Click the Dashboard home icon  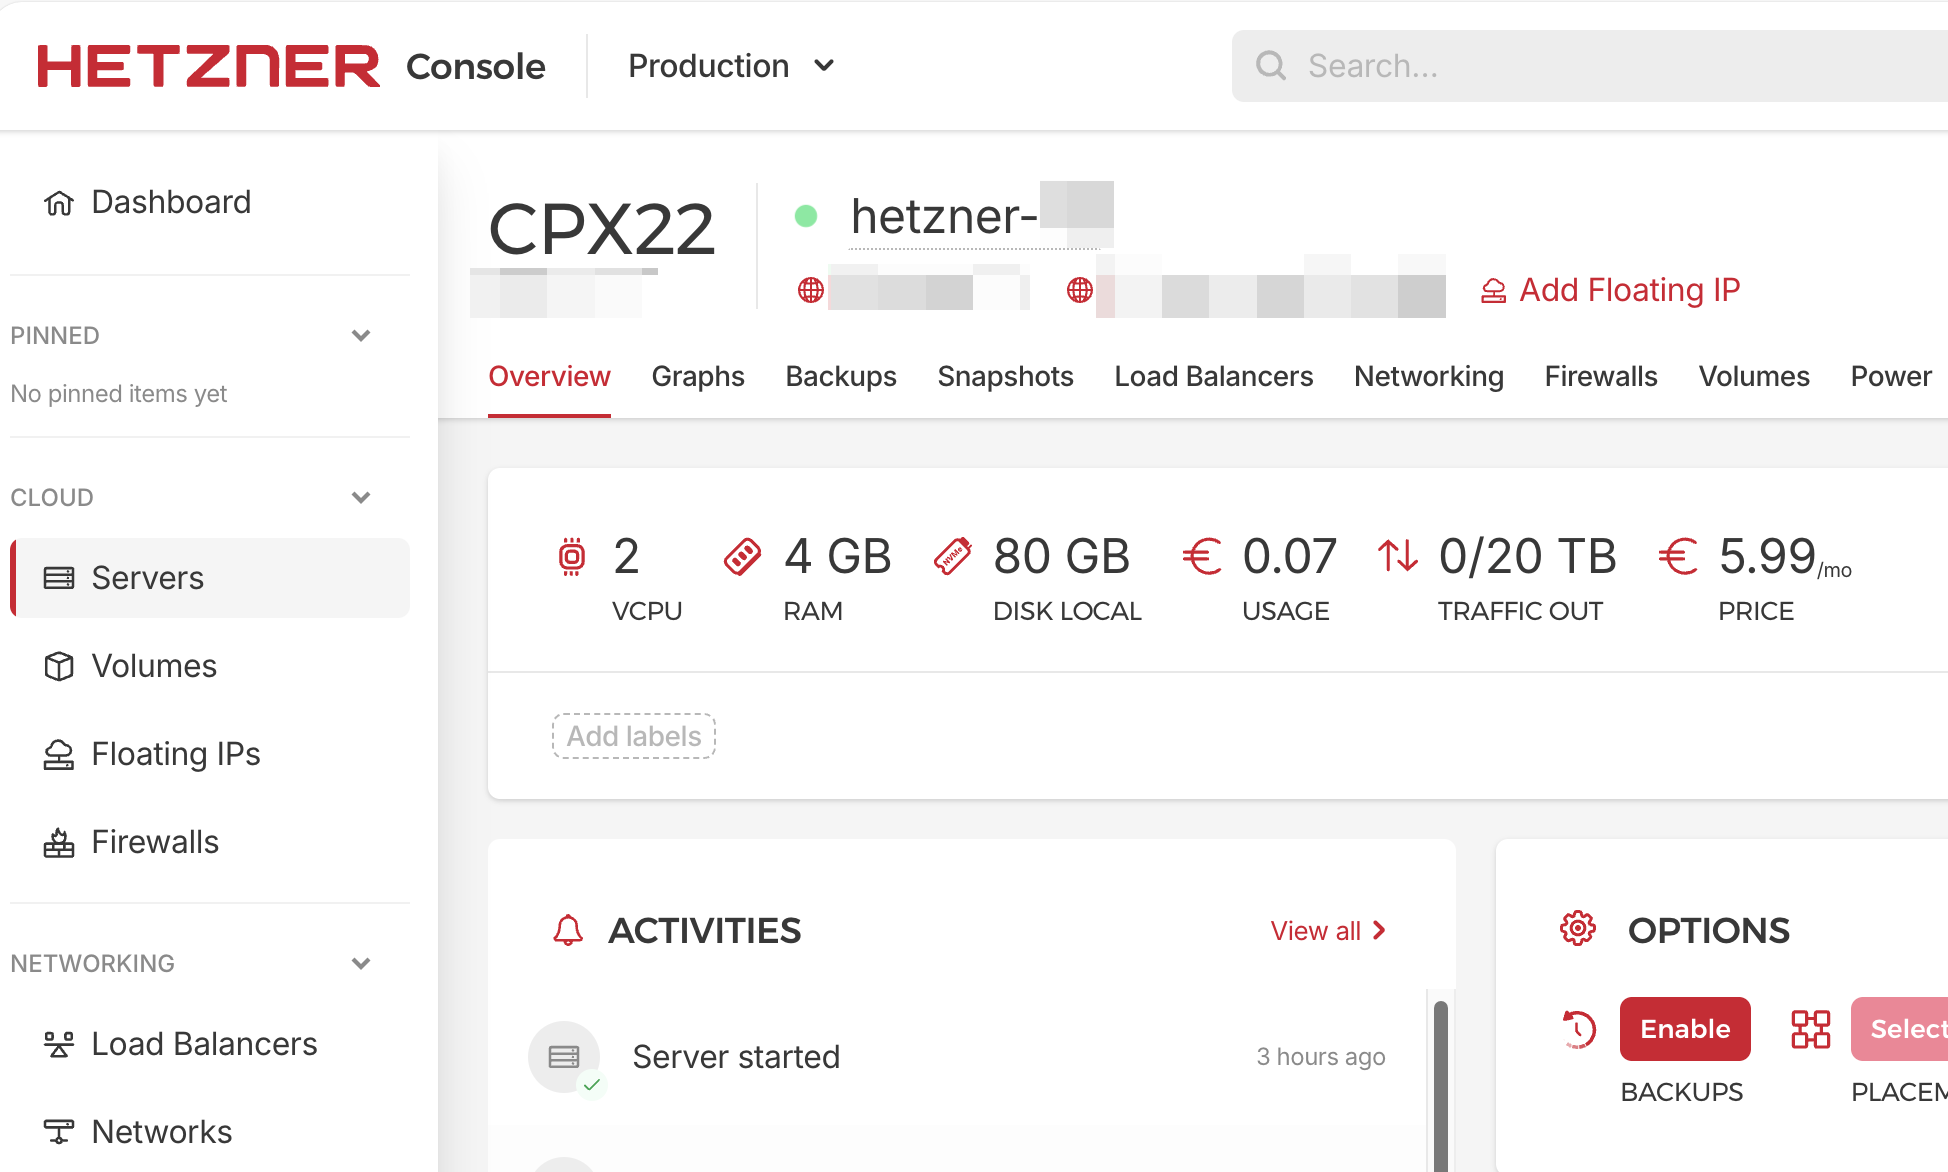(59, 203)
